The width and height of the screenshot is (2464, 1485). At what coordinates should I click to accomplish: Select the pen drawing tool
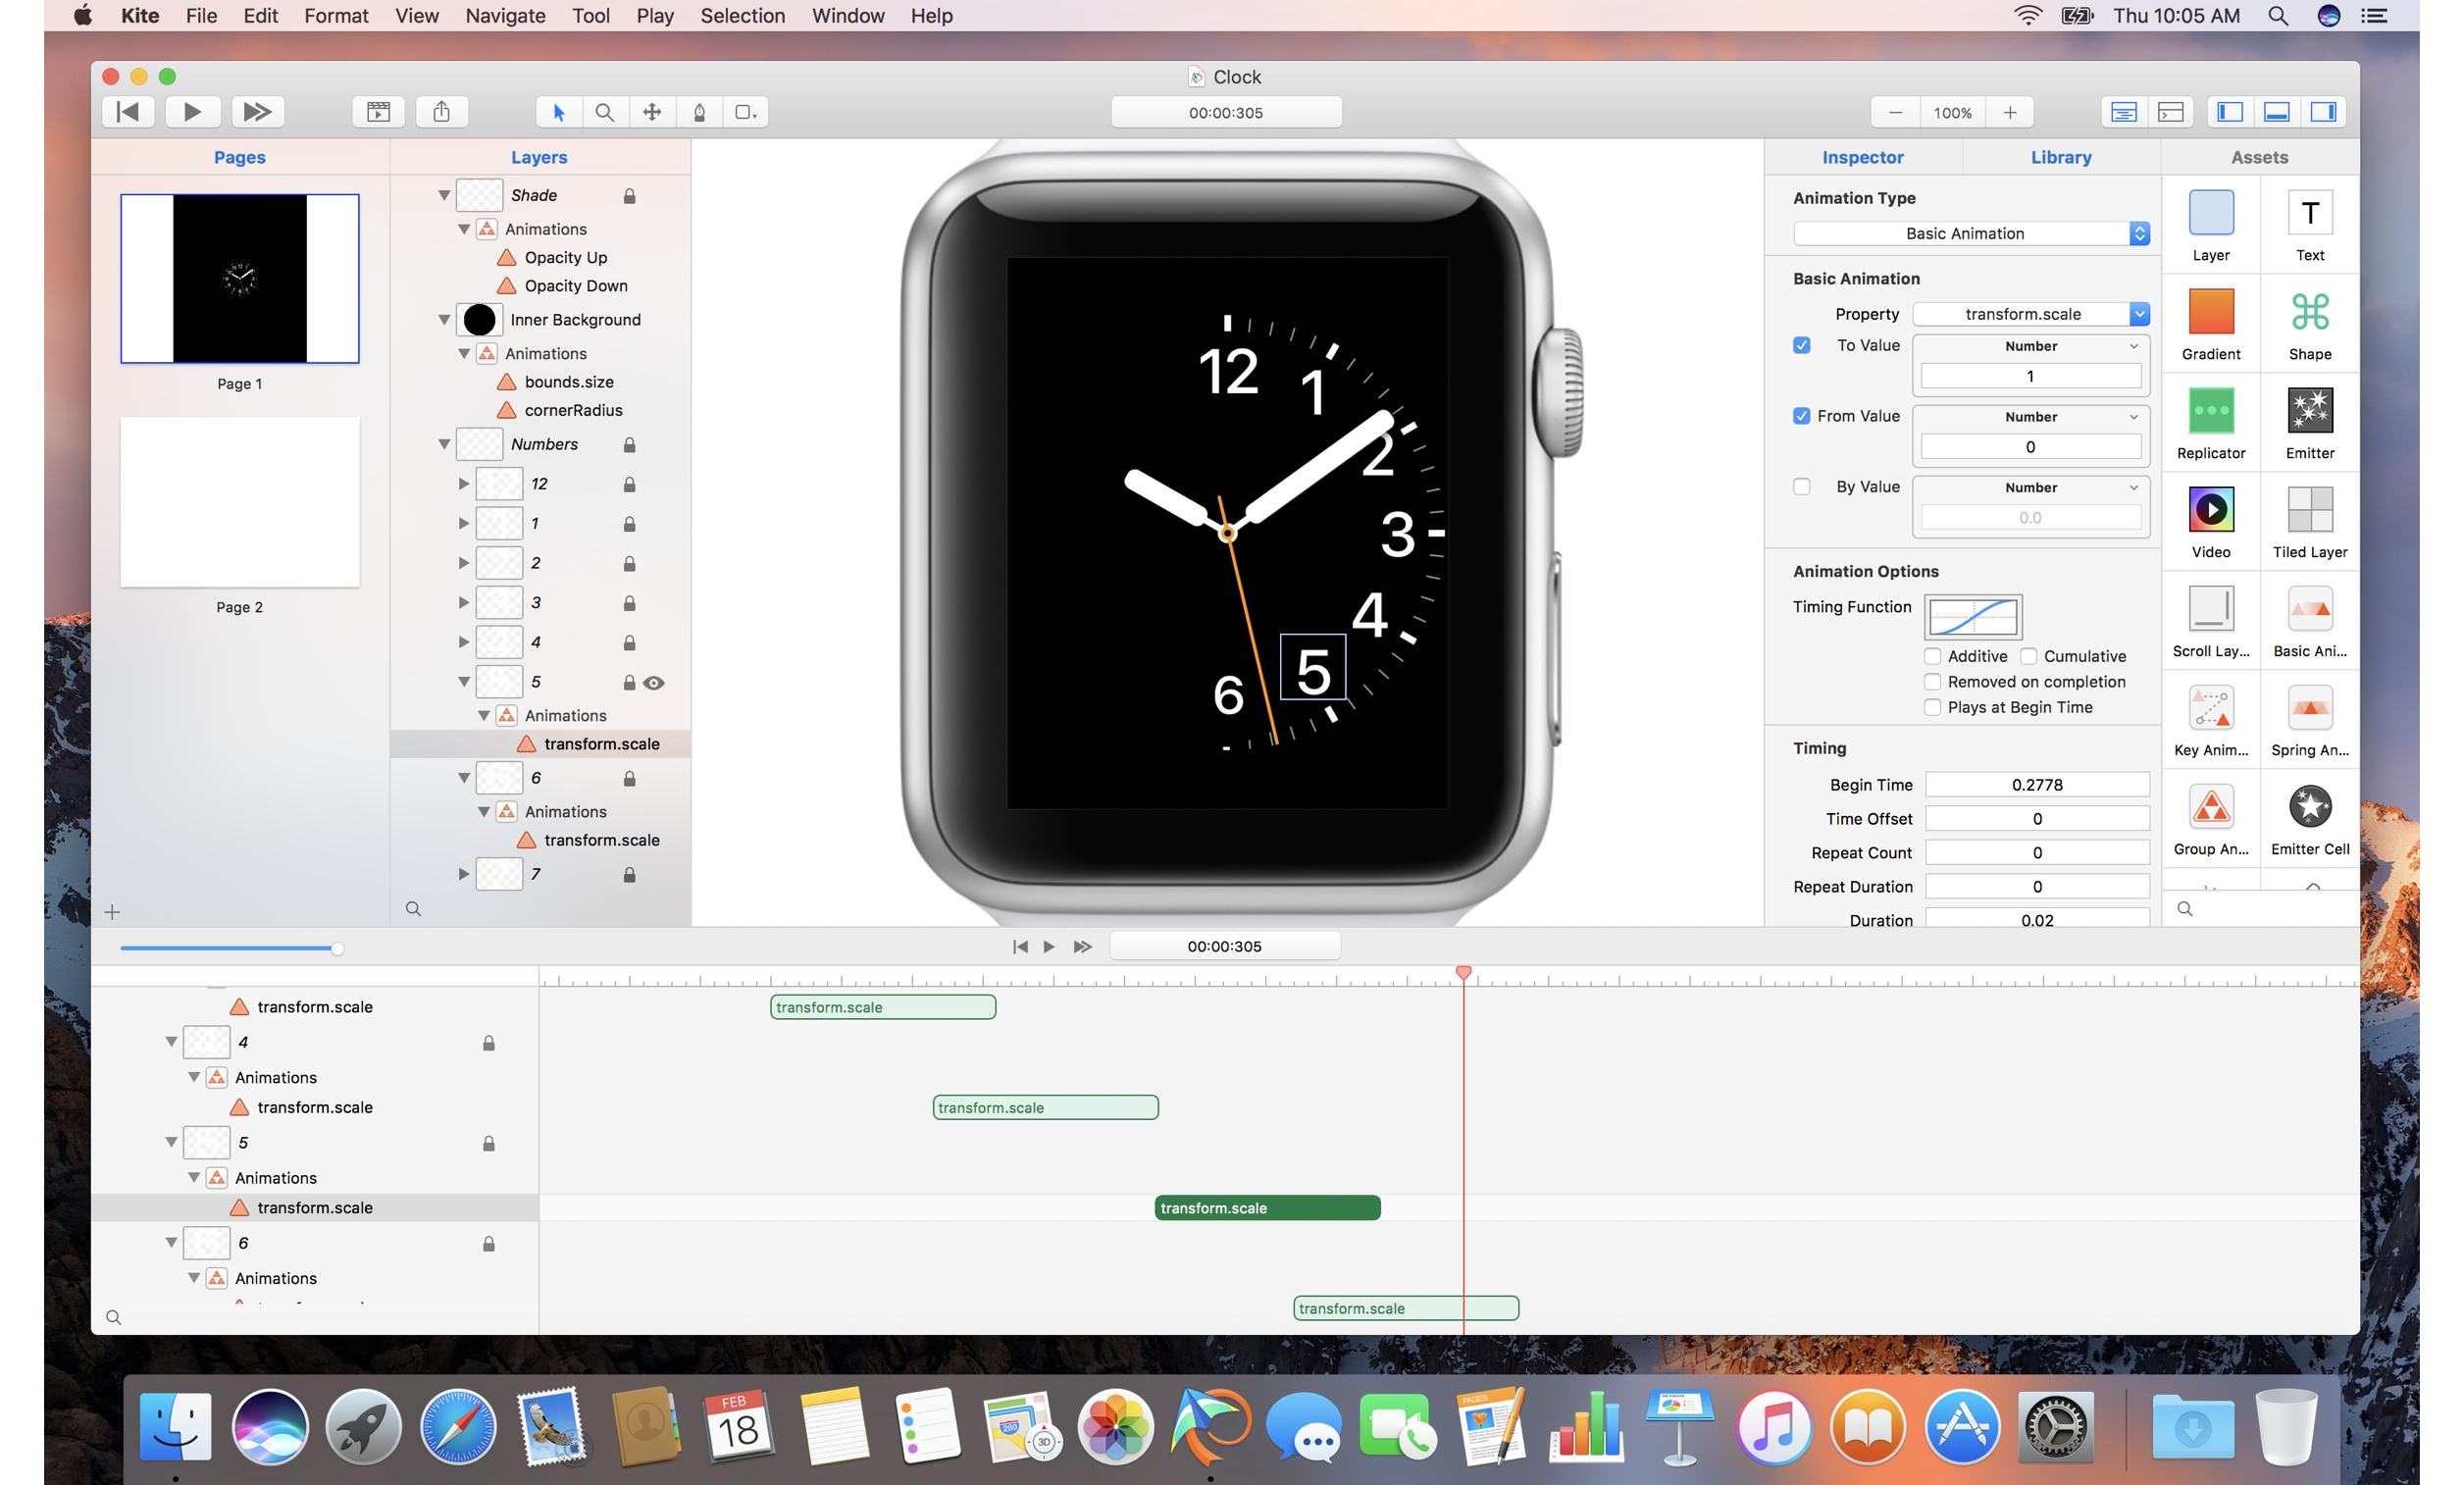699,112
